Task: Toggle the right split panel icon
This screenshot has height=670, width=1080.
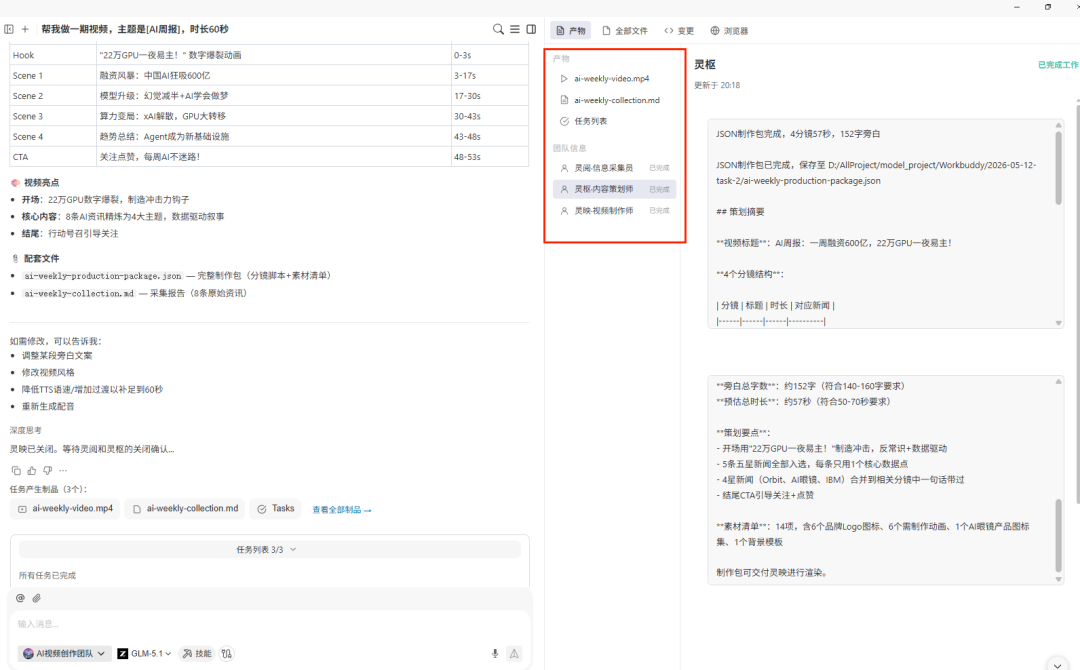Action: (531, 29)
